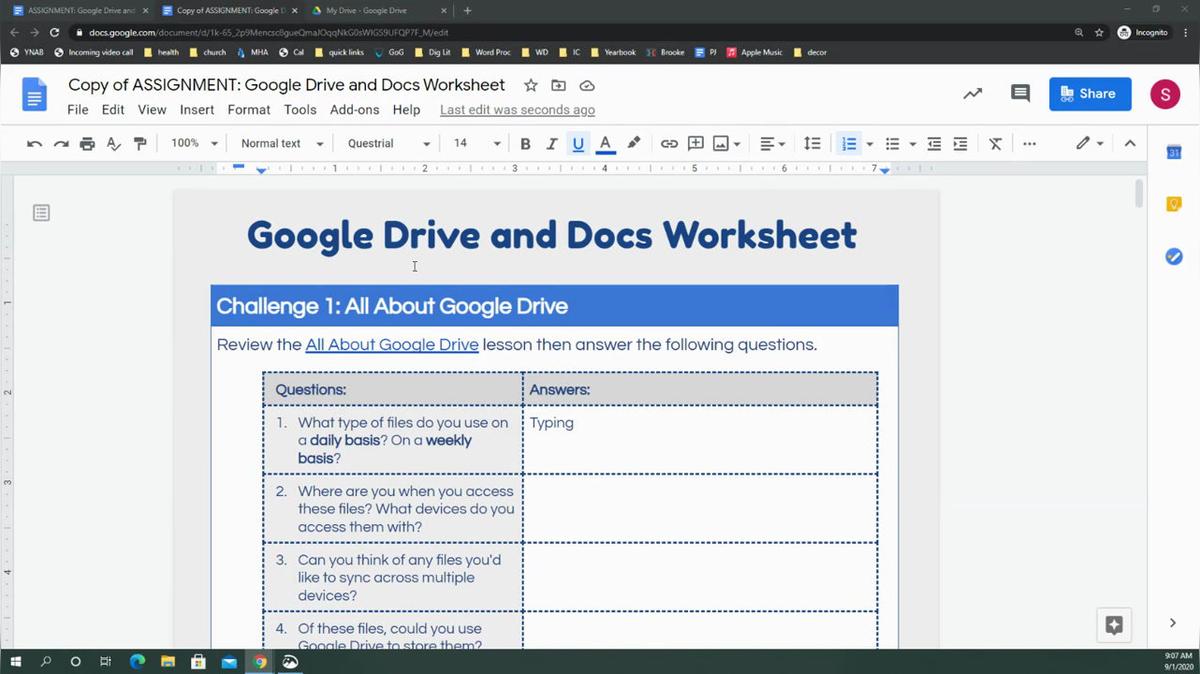Open the Questrial font dropdown
Viewport: 1200px width, 674px height.
click(x=389, y=144)
